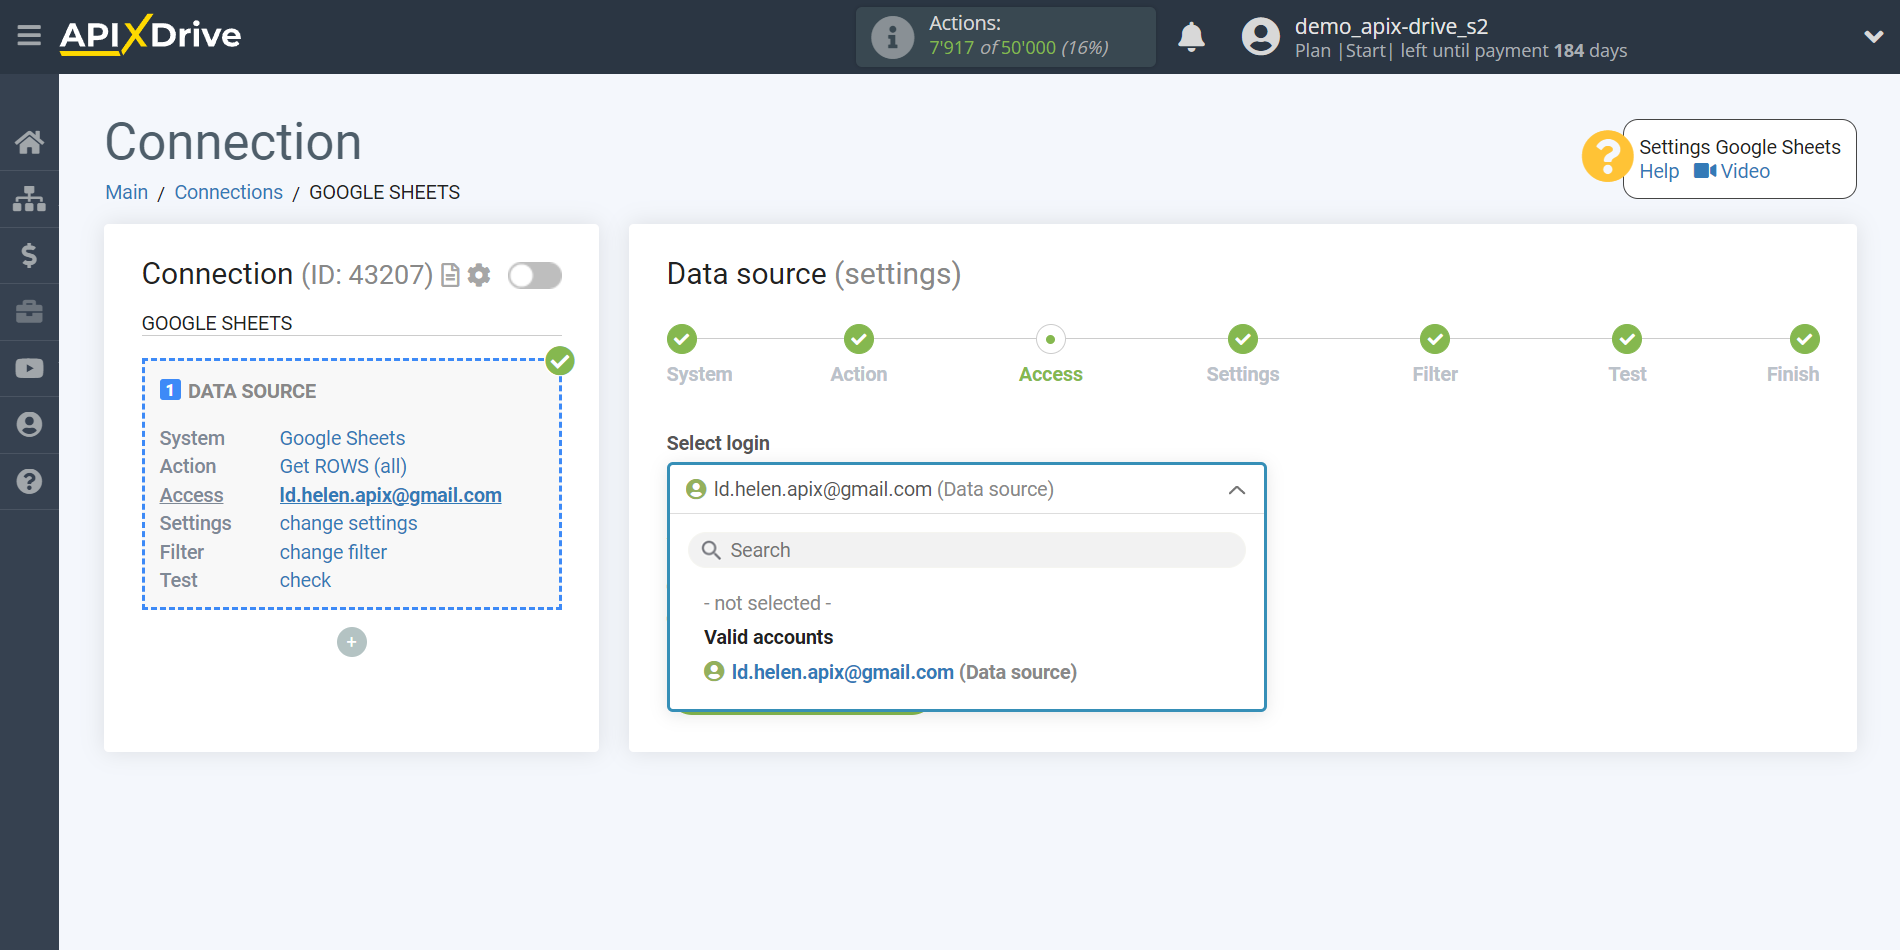Add a new block with plus button
Image resolution: width=1900 pixels, height=950 pixels.
(x=352, y=642)
